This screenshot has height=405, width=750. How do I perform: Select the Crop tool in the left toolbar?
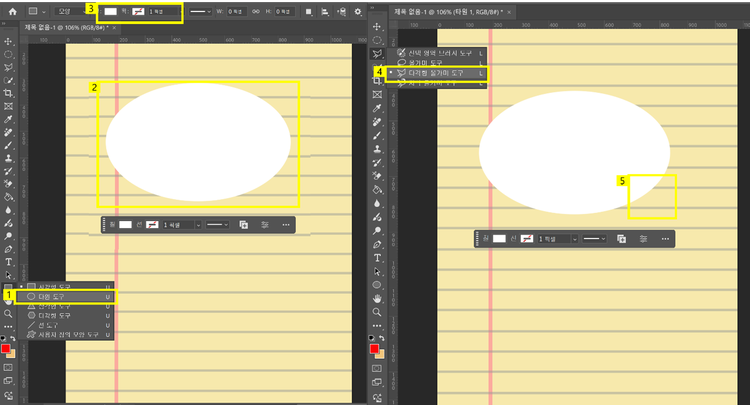[x=8, y=93]
